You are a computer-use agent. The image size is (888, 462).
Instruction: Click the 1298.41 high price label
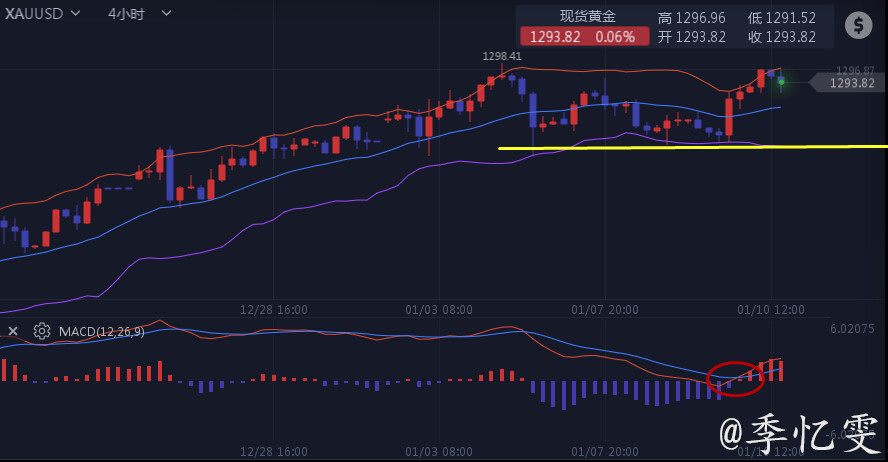tap(501, 56)
